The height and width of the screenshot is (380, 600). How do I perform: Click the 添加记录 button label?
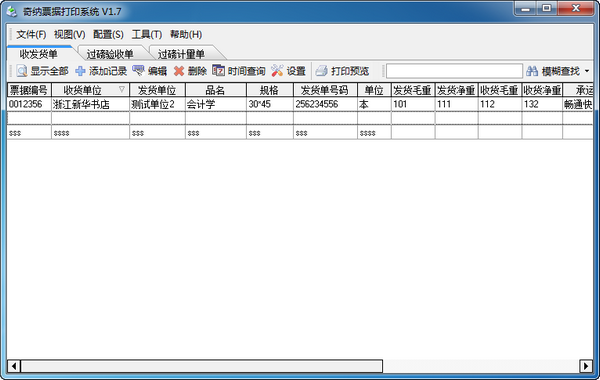click(108, 71)
